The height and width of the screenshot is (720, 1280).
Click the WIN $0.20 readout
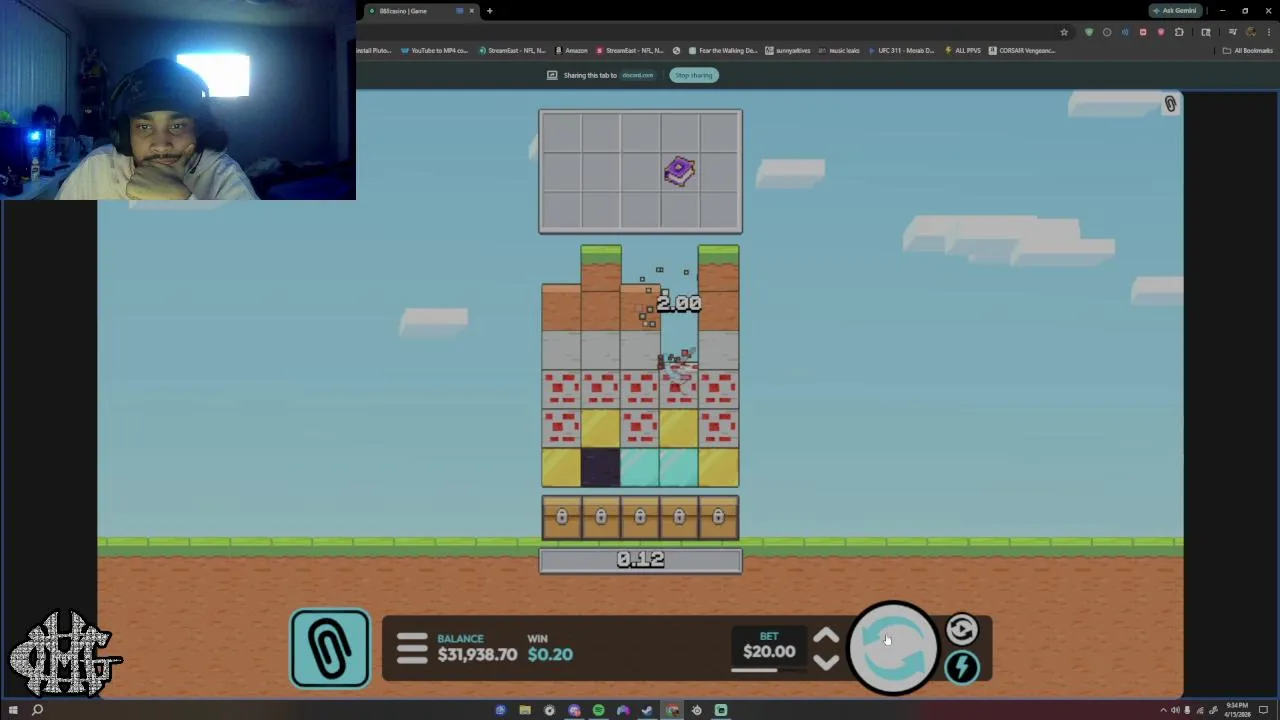tap(550, 647)
